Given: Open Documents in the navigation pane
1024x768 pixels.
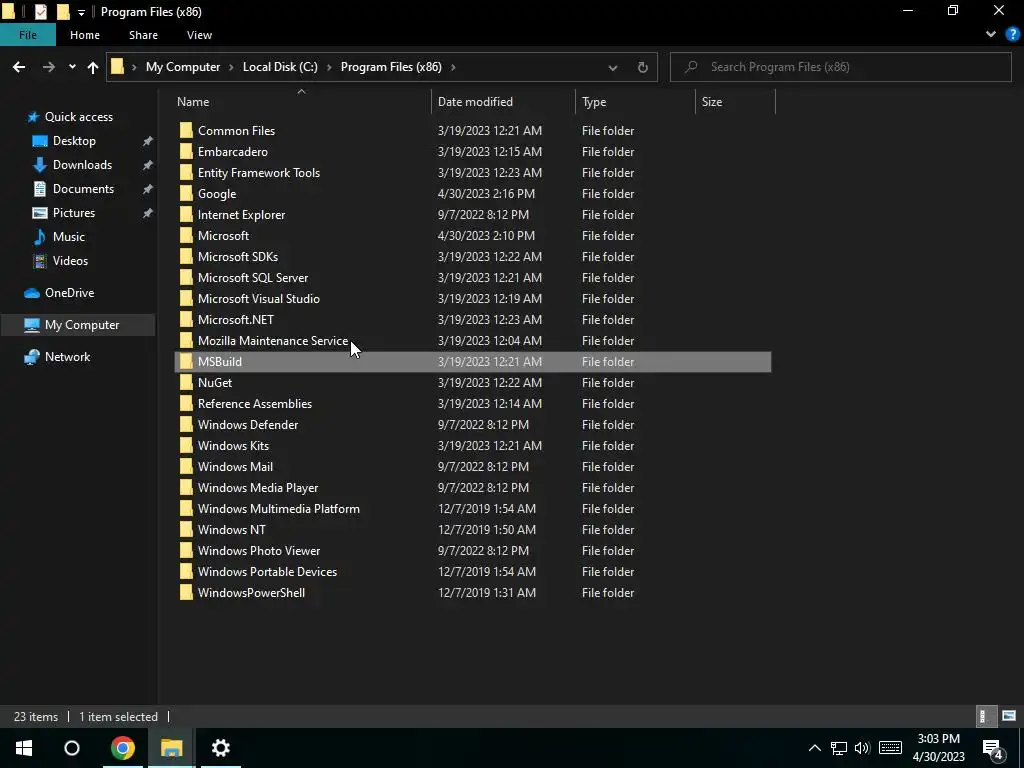Looking at the screenshot, I should (x=83, y=189).
